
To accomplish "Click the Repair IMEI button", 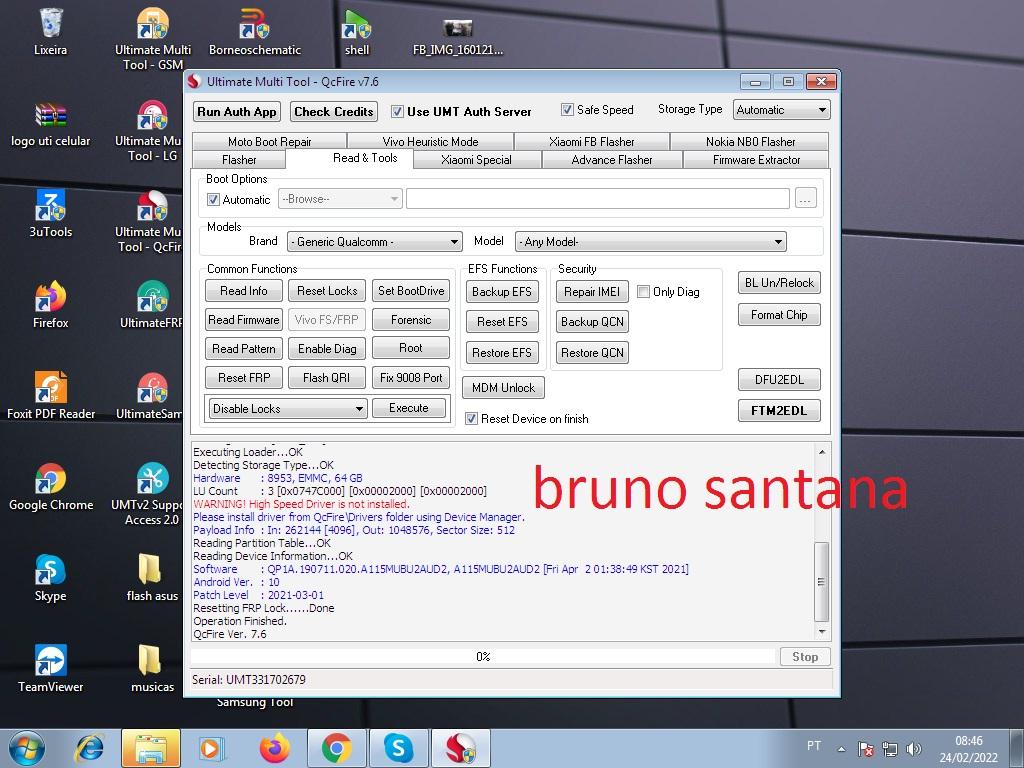I will coord(592,292).
